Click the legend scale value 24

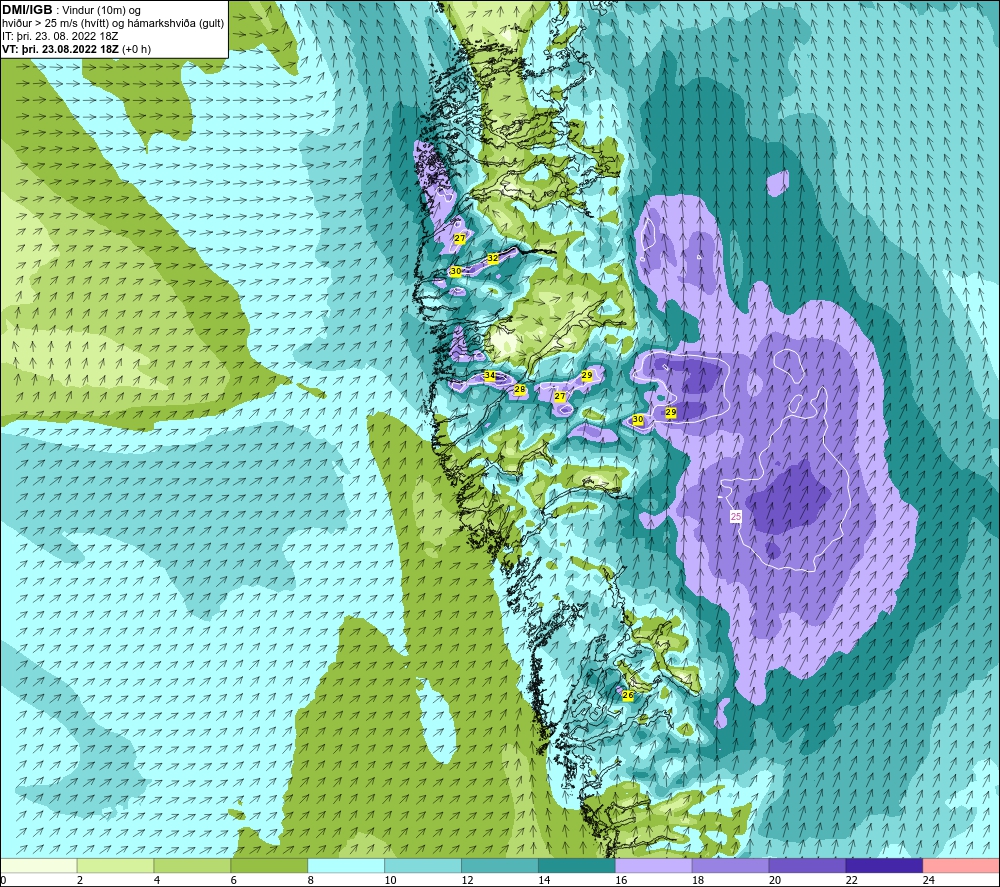pos(929,880)
